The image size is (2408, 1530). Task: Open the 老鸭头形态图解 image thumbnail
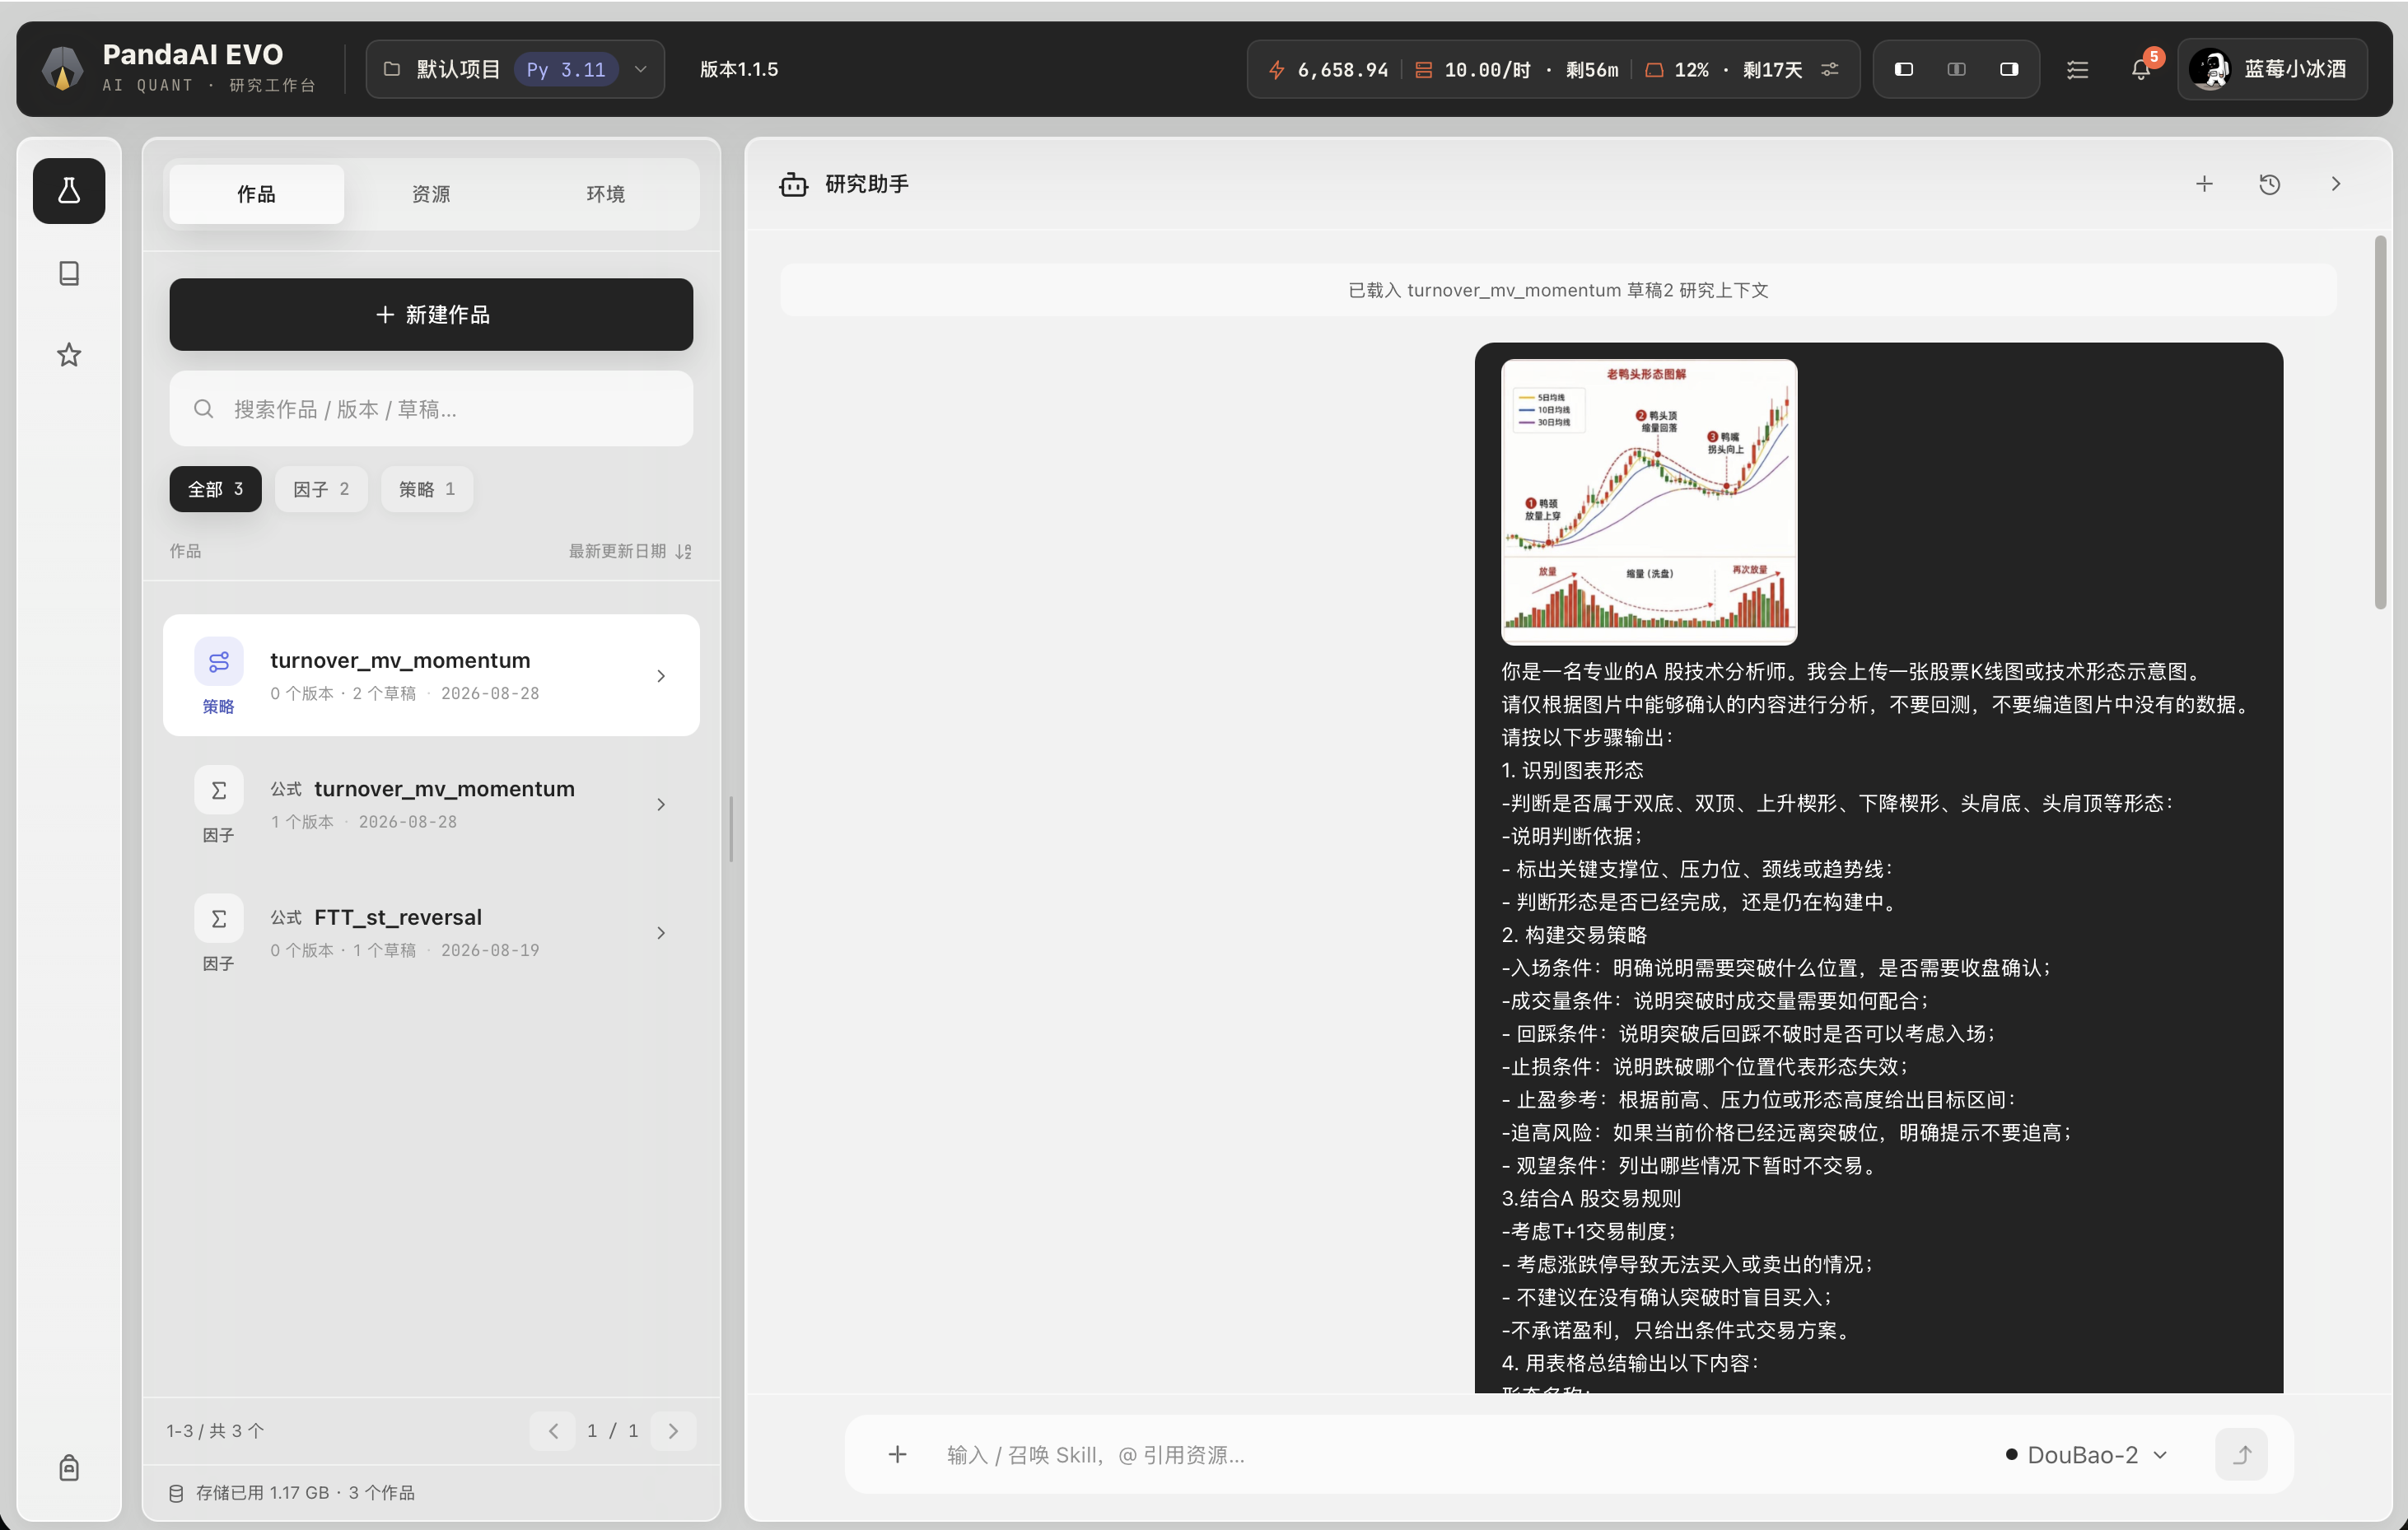(1649, 502)
